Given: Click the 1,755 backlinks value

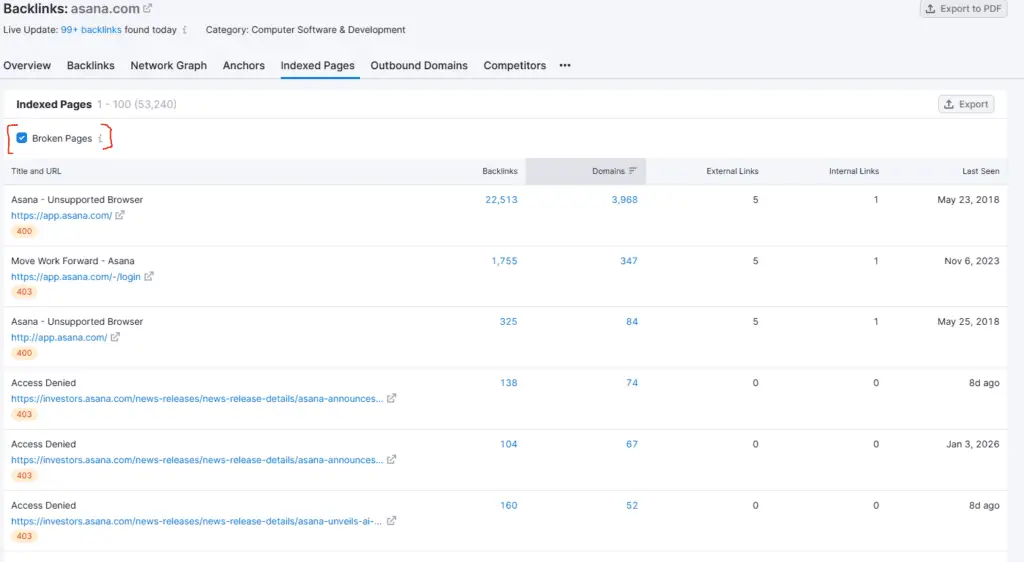Looking at the screenshot, I should point(504,260).
